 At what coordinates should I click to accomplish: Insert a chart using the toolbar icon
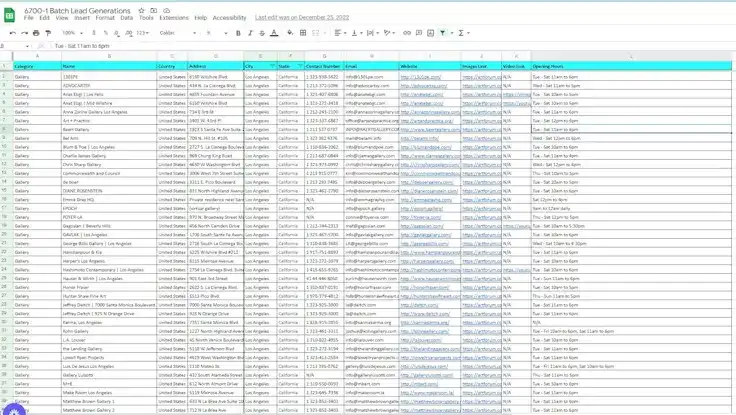[430, 33]
